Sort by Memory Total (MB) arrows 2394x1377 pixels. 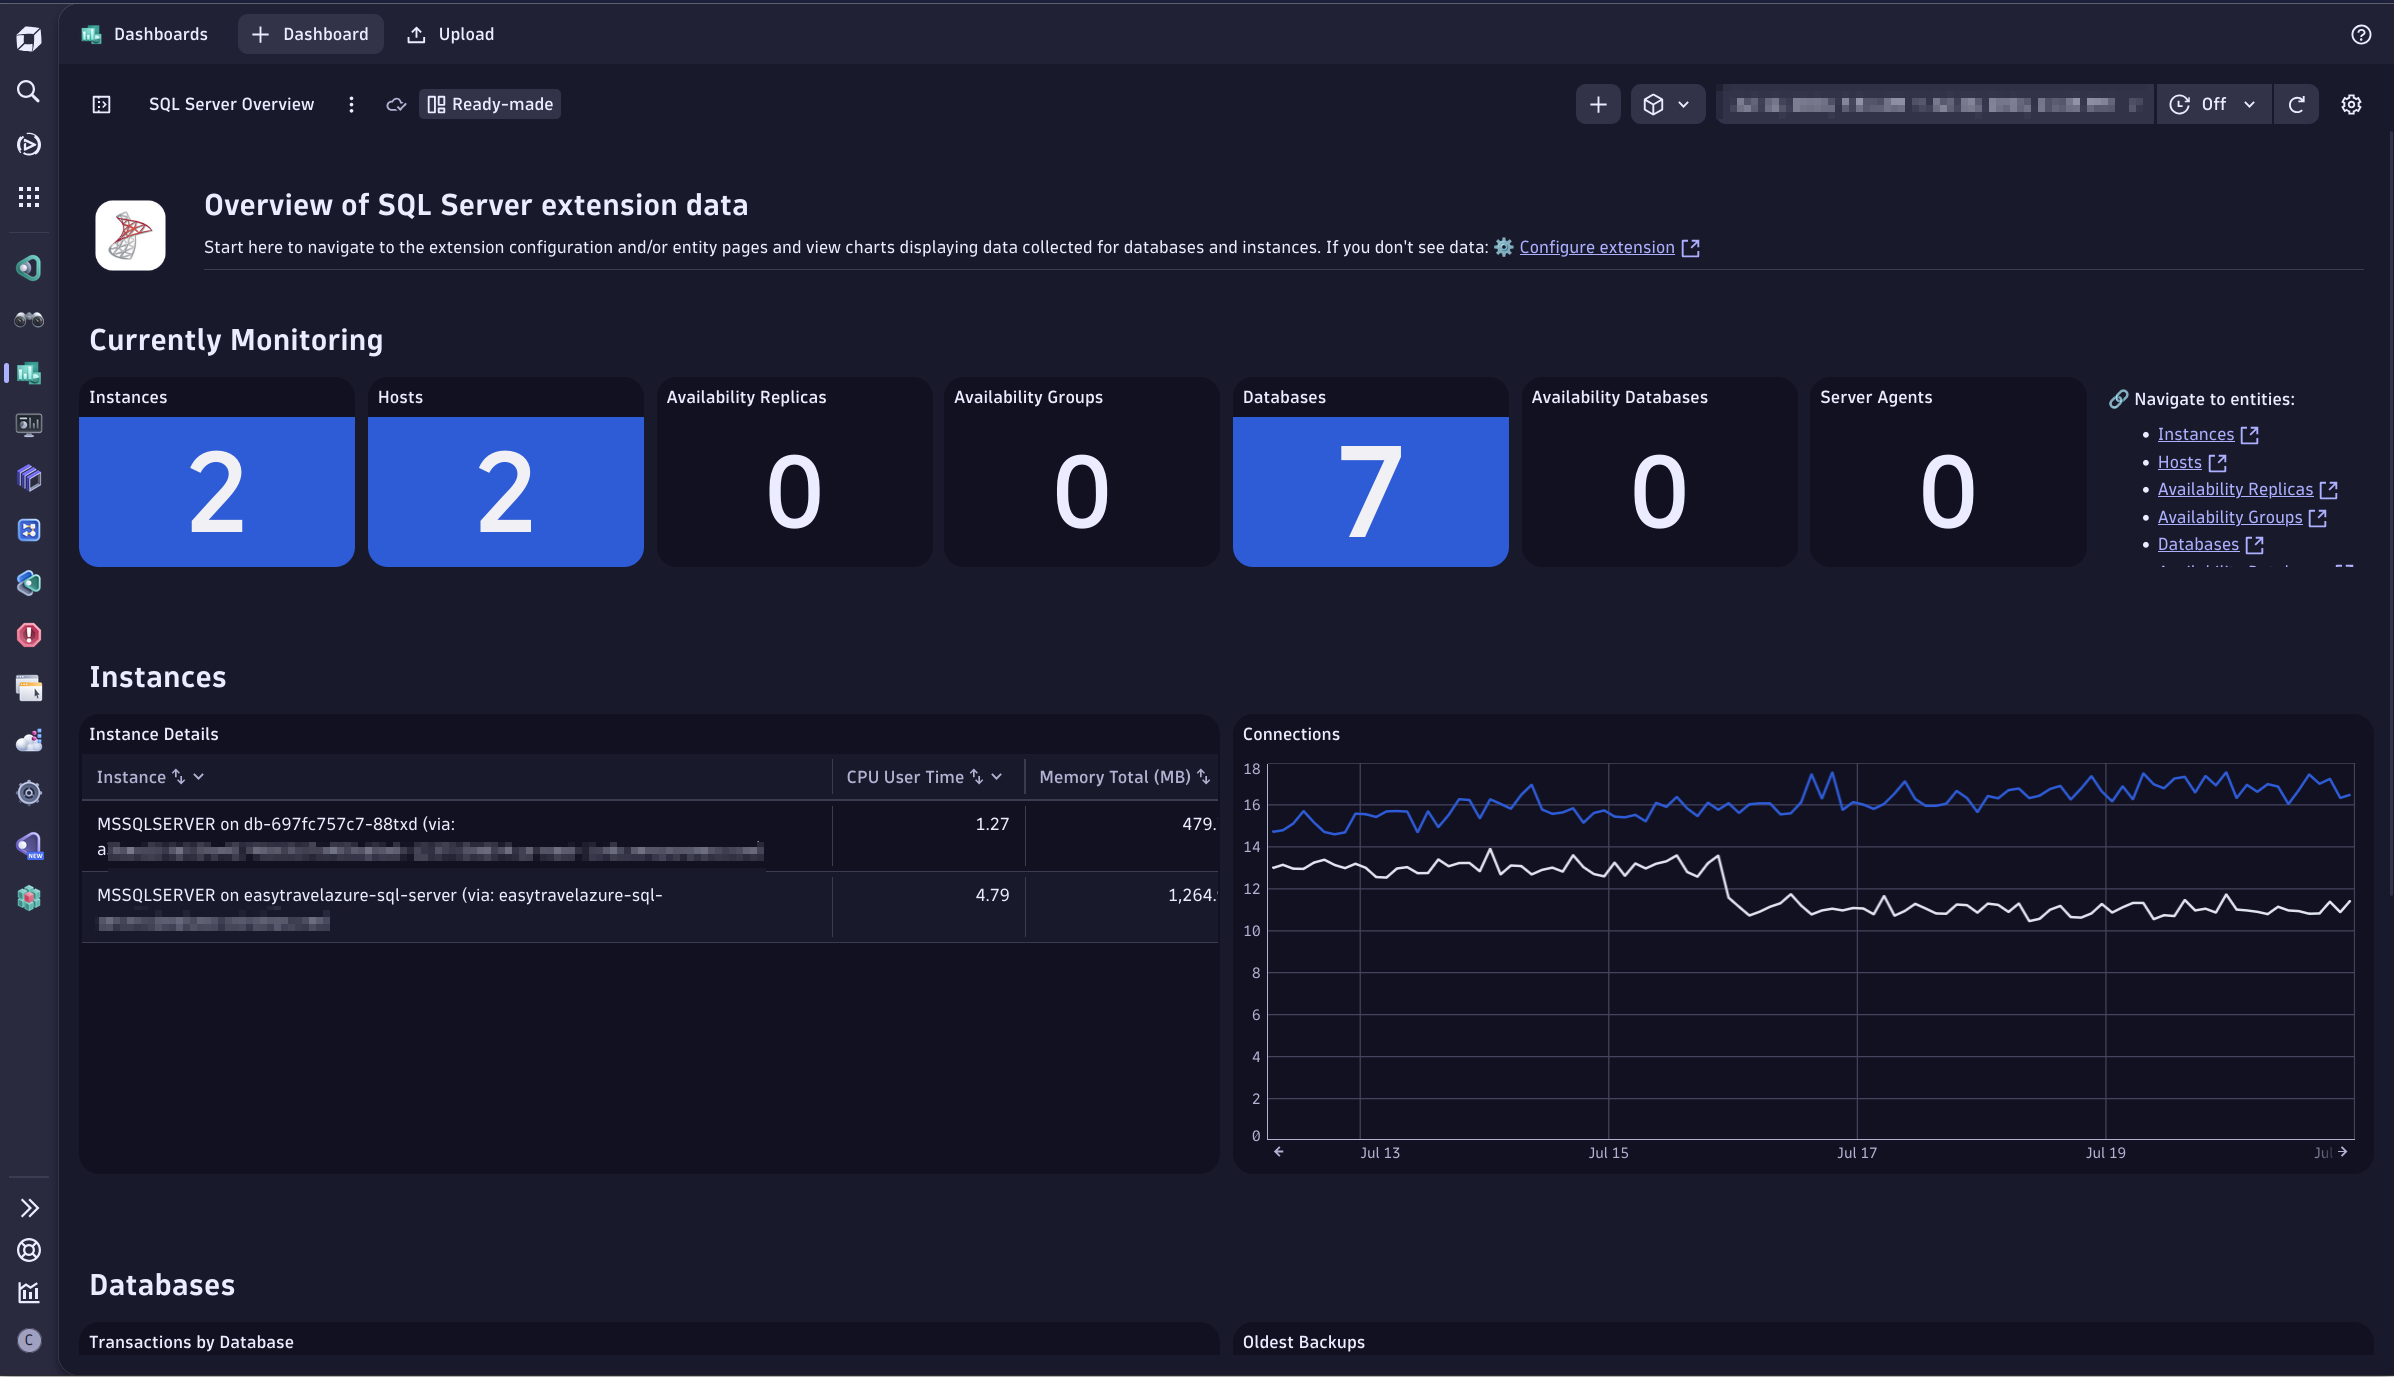[1203, 777]
